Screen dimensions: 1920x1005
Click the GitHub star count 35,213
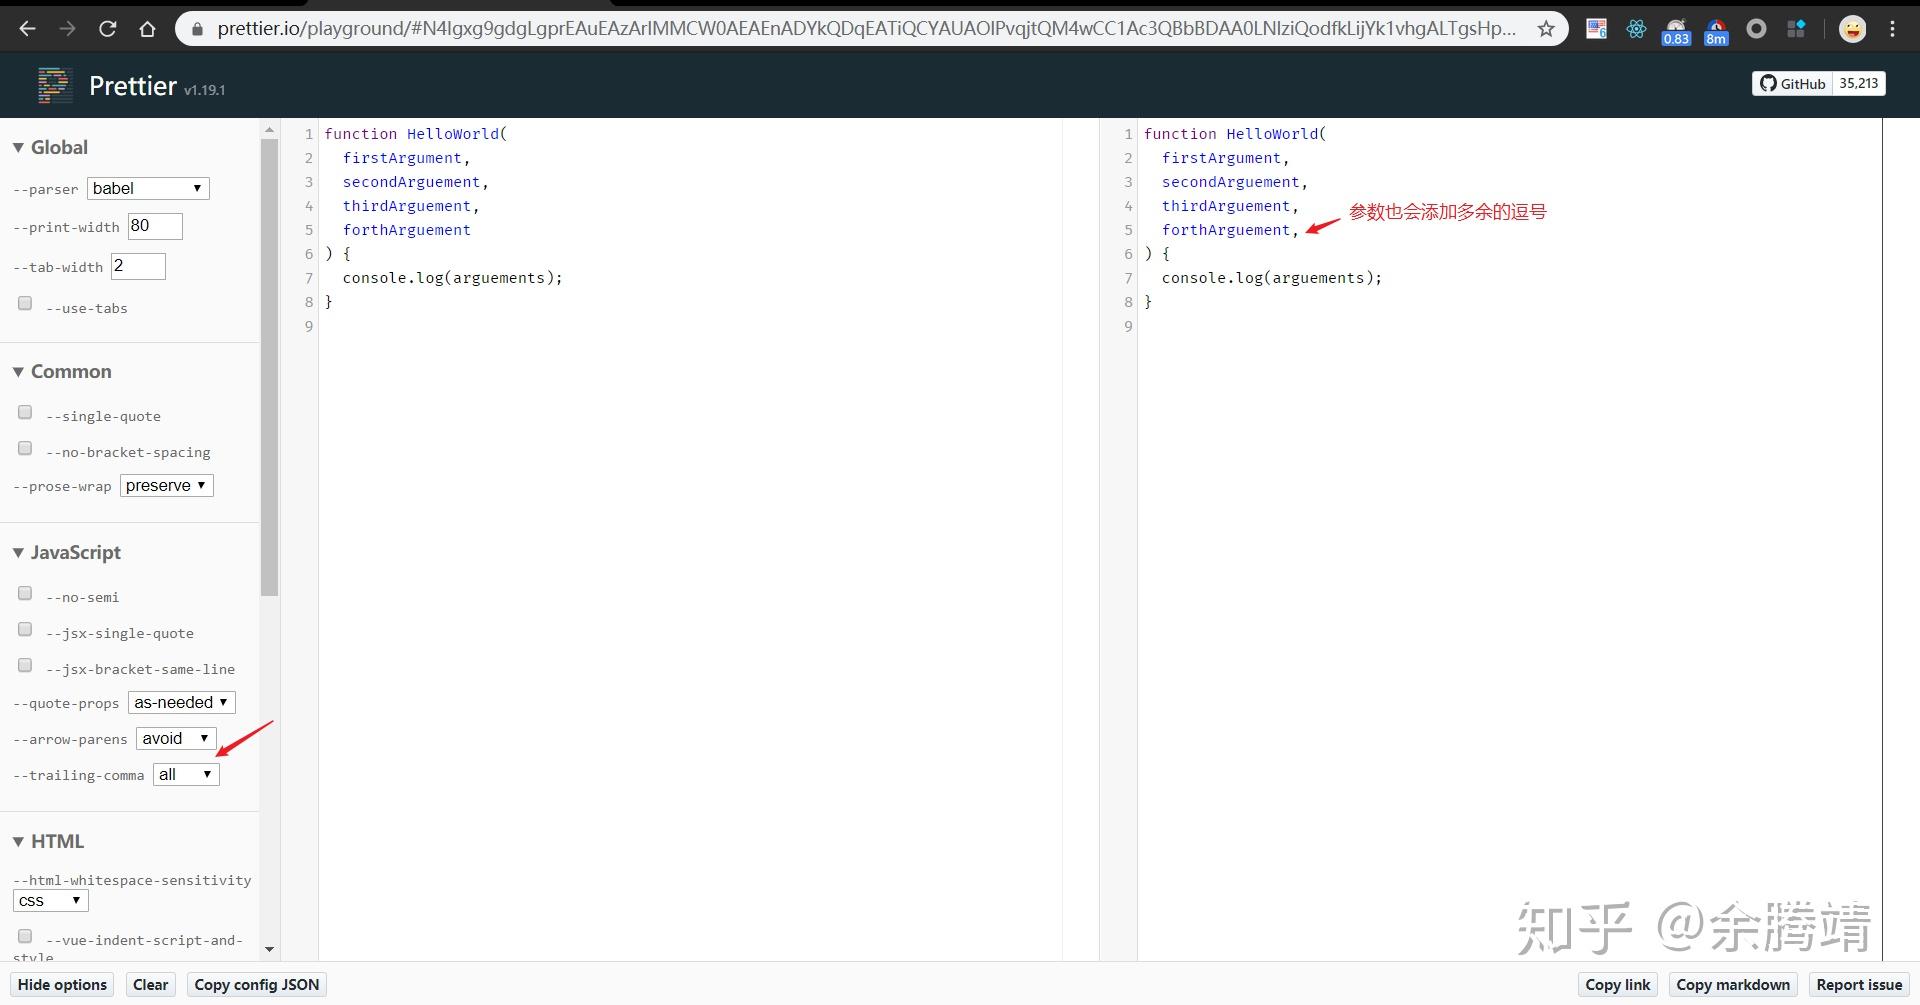(1857, 84)
